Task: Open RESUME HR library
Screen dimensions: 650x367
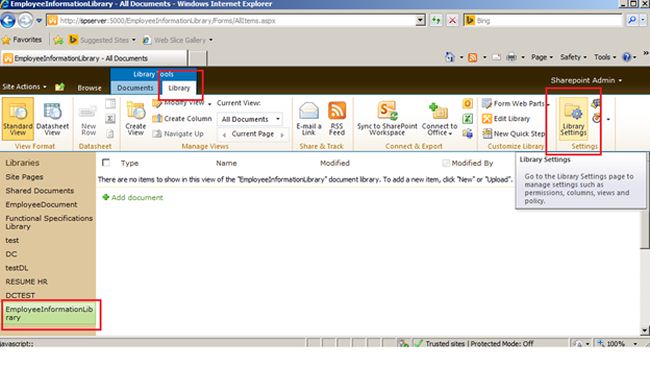Action: [x=27, y=282]
